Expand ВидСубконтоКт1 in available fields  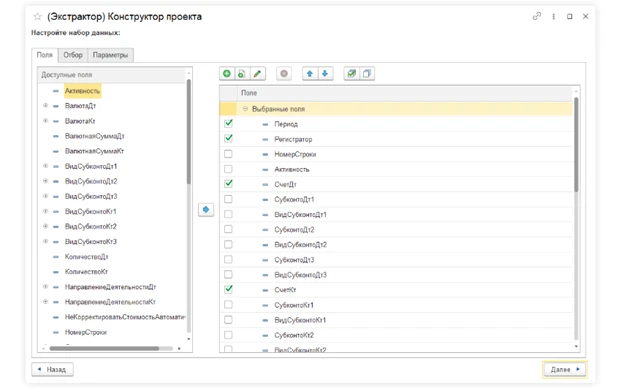click(45, 211)
